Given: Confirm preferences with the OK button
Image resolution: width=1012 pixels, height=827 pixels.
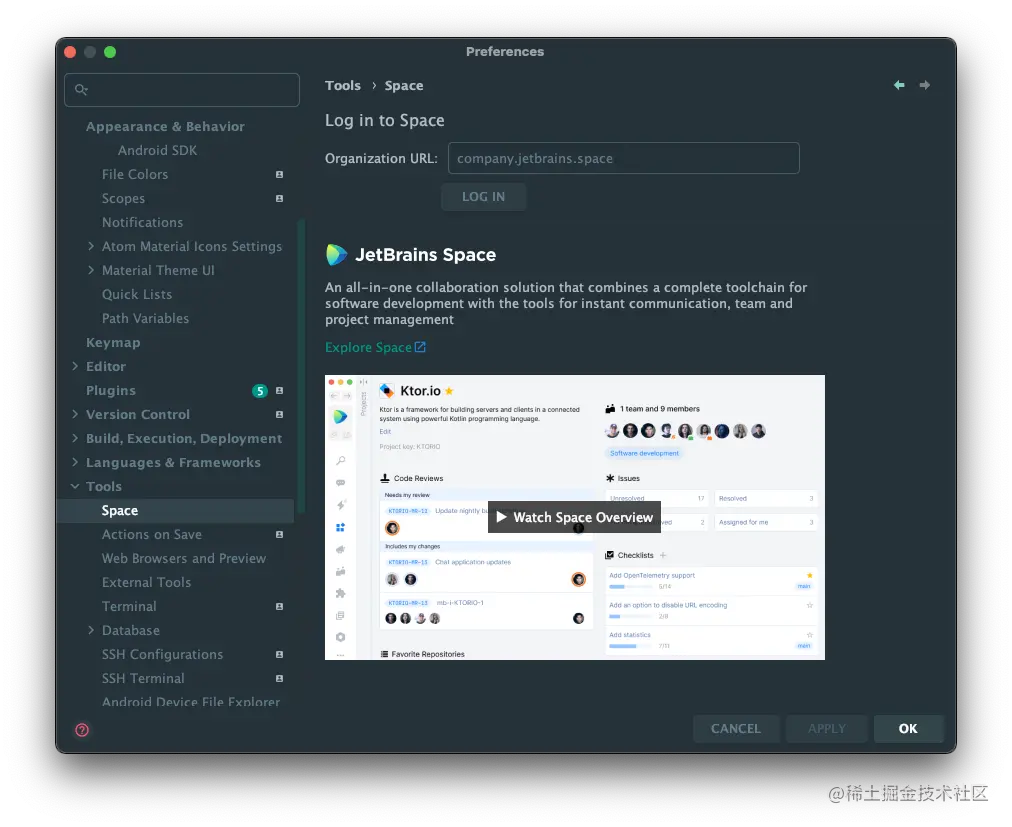Looking at the screenshot, I should pyautogui.click(x=908, y=729).
